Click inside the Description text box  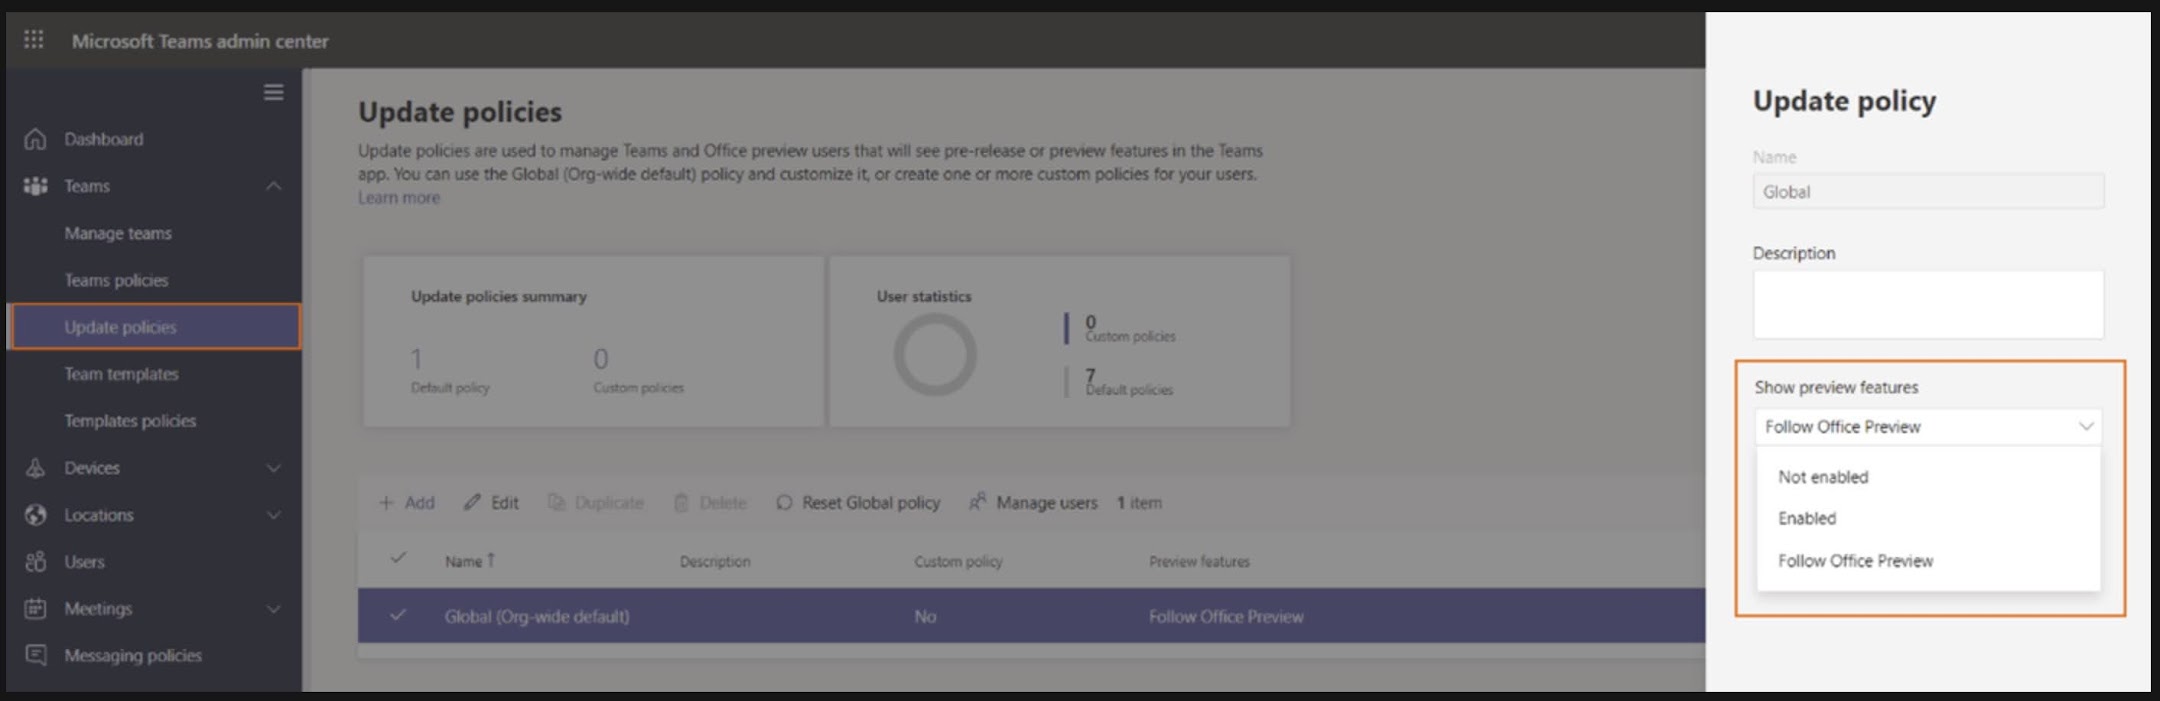coord(1928,304)
